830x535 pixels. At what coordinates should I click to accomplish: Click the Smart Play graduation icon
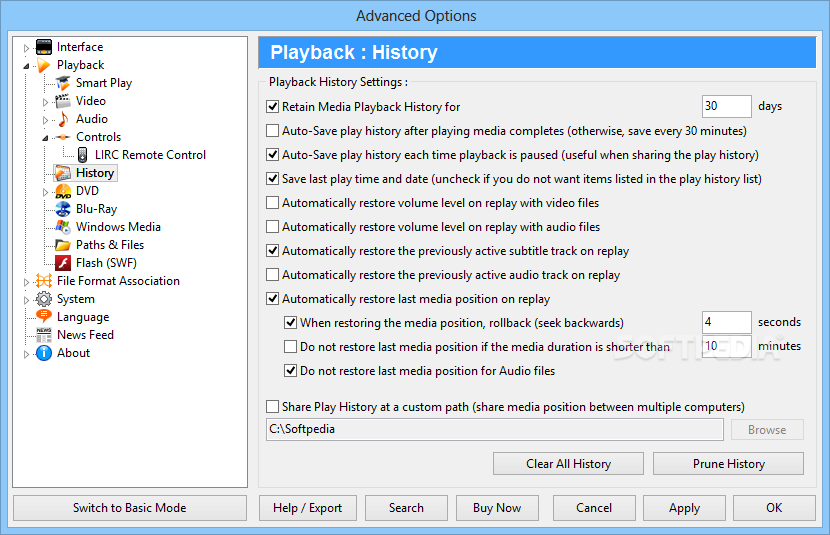pyautogui.click(x=63, y=83)
